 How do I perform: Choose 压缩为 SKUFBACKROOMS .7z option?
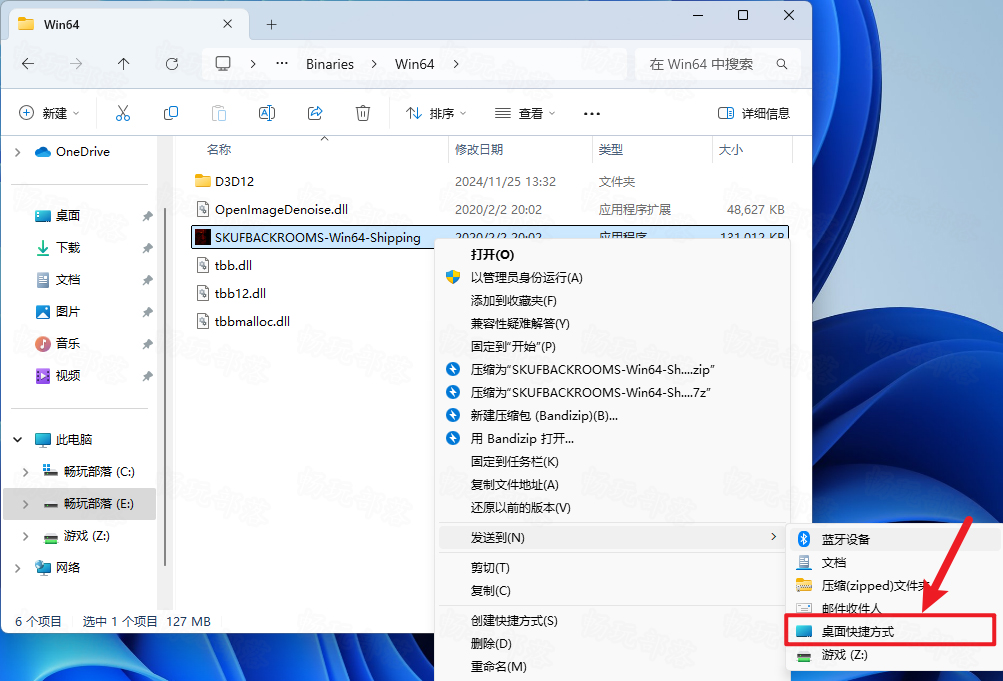pos(613,393)
